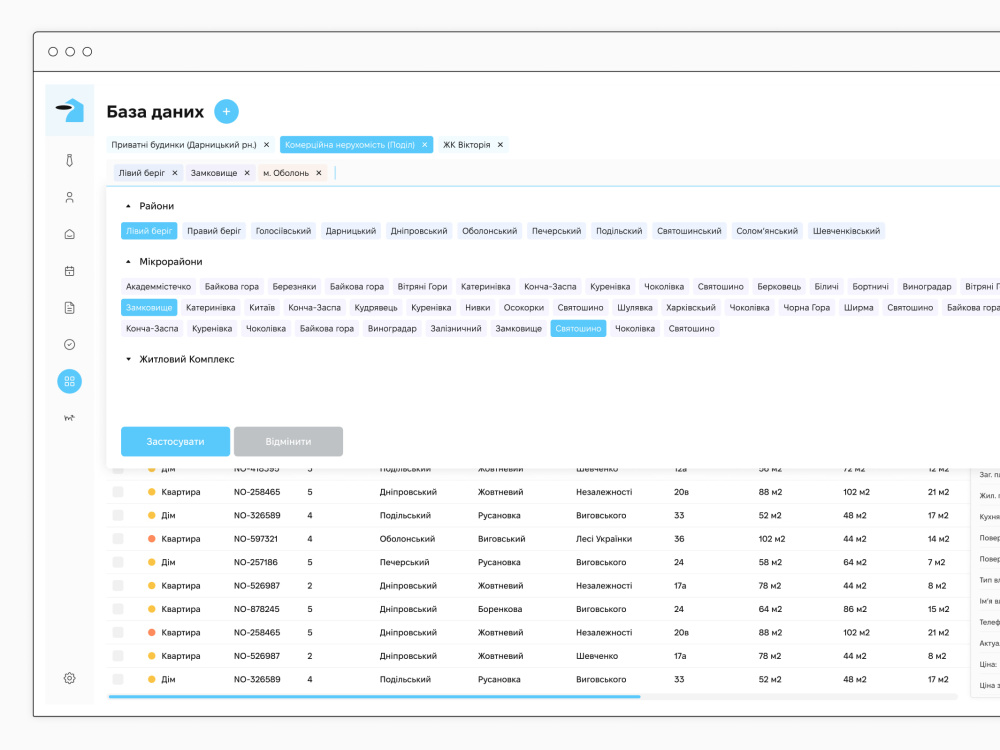Select the Голосіївський district chip
1000x750 pixels.
coord(284,231)
